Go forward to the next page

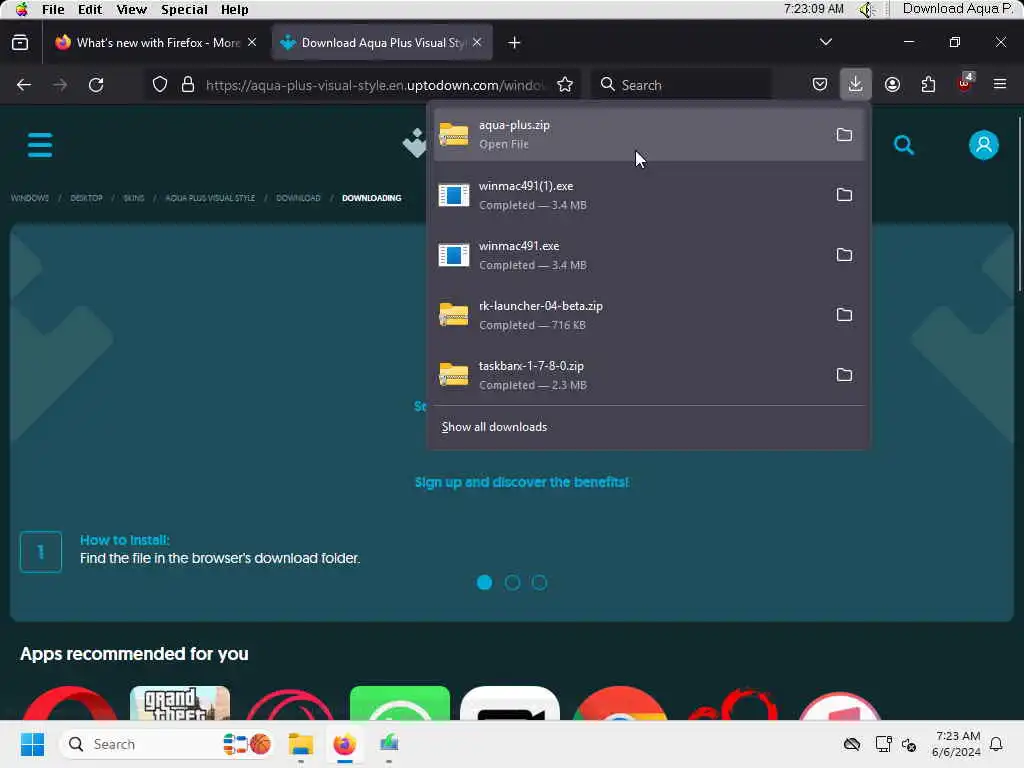(x=60, y=84)
